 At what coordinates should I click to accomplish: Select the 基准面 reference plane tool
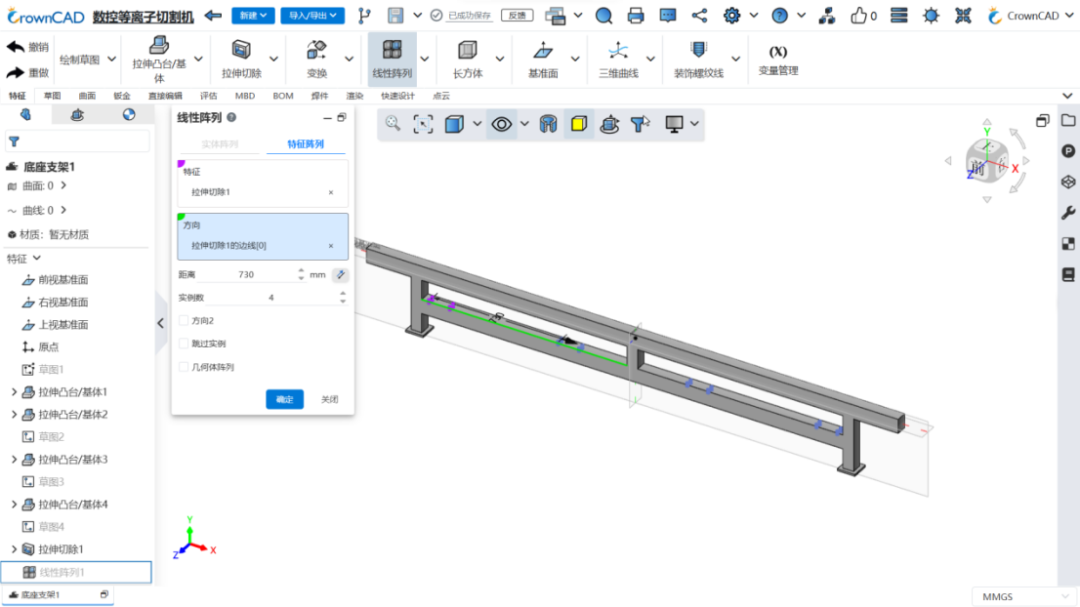tap(543, 59)
